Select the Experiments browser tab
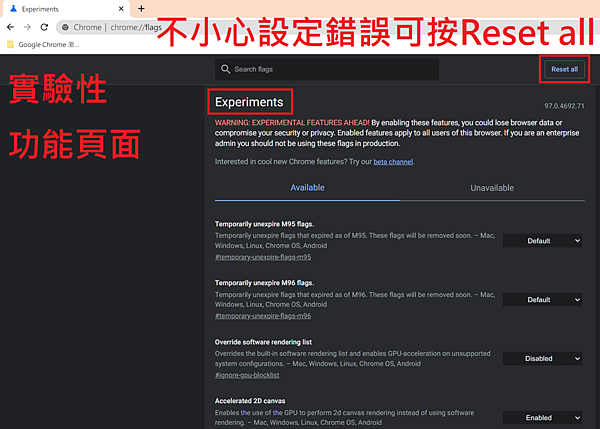The image size is (600, 429). click(x=66, y=9)
